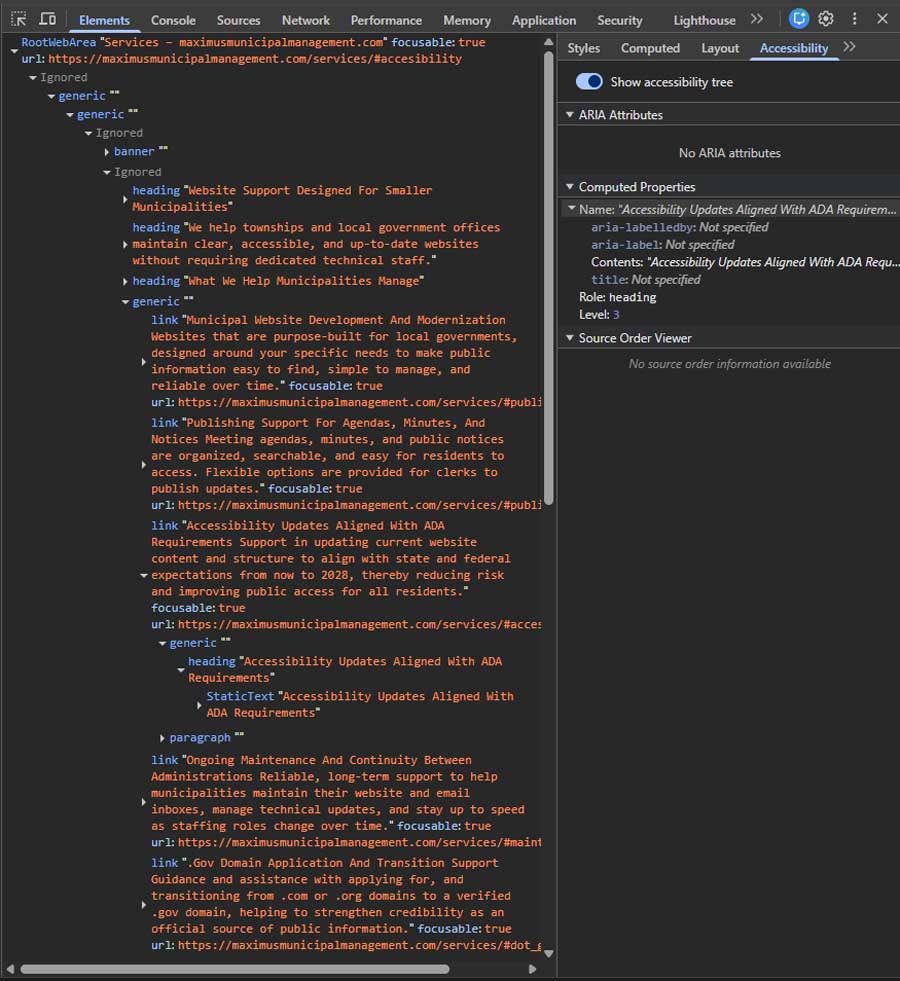Open the Sources tab
Image resolution: width=900 pixels, height=981 pixels.
[238, 20]
